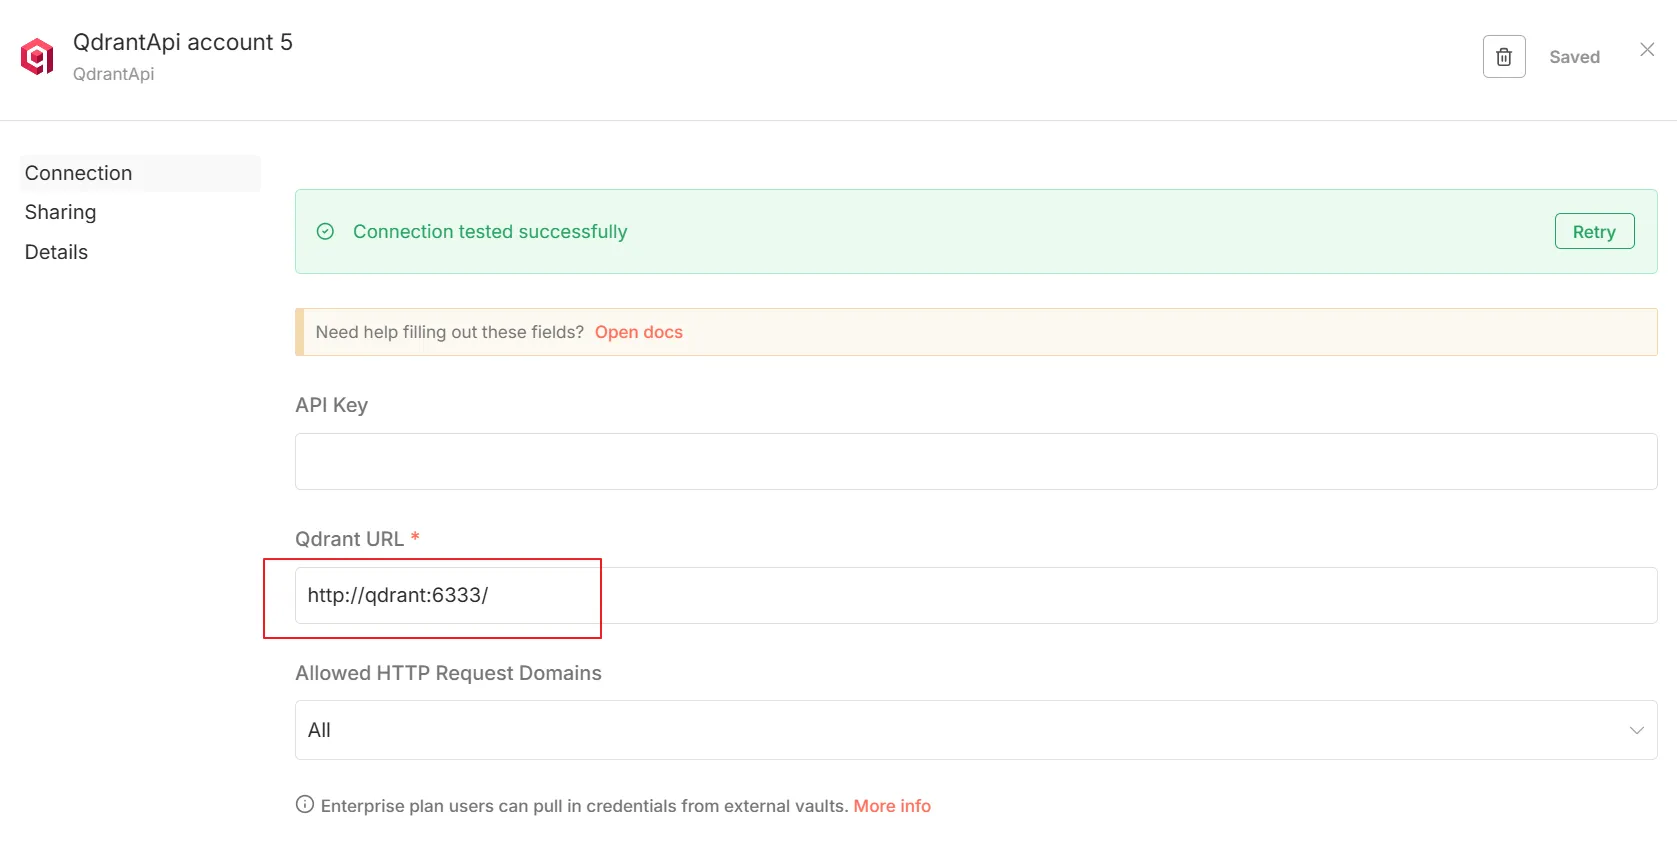
Task: Click the API Key field label
Action: 331,405
